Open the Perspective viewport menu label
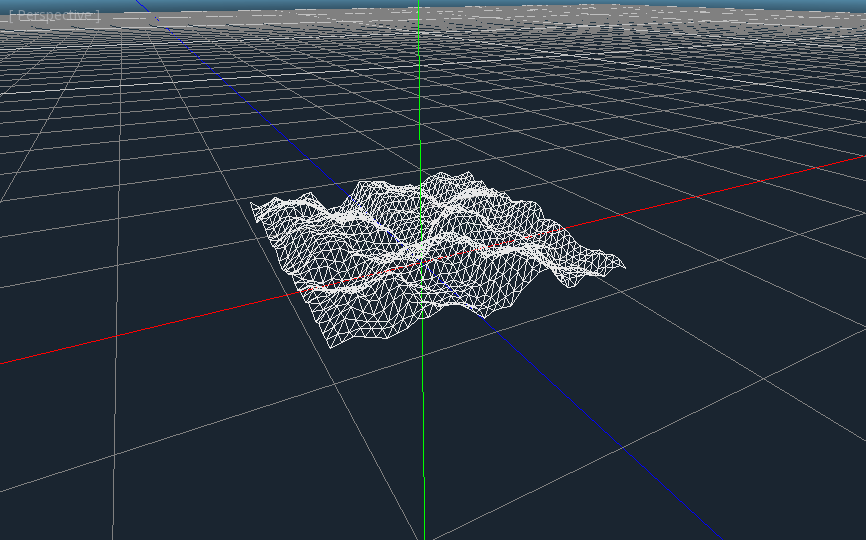866x540 pixels. (x=55, y=15)
